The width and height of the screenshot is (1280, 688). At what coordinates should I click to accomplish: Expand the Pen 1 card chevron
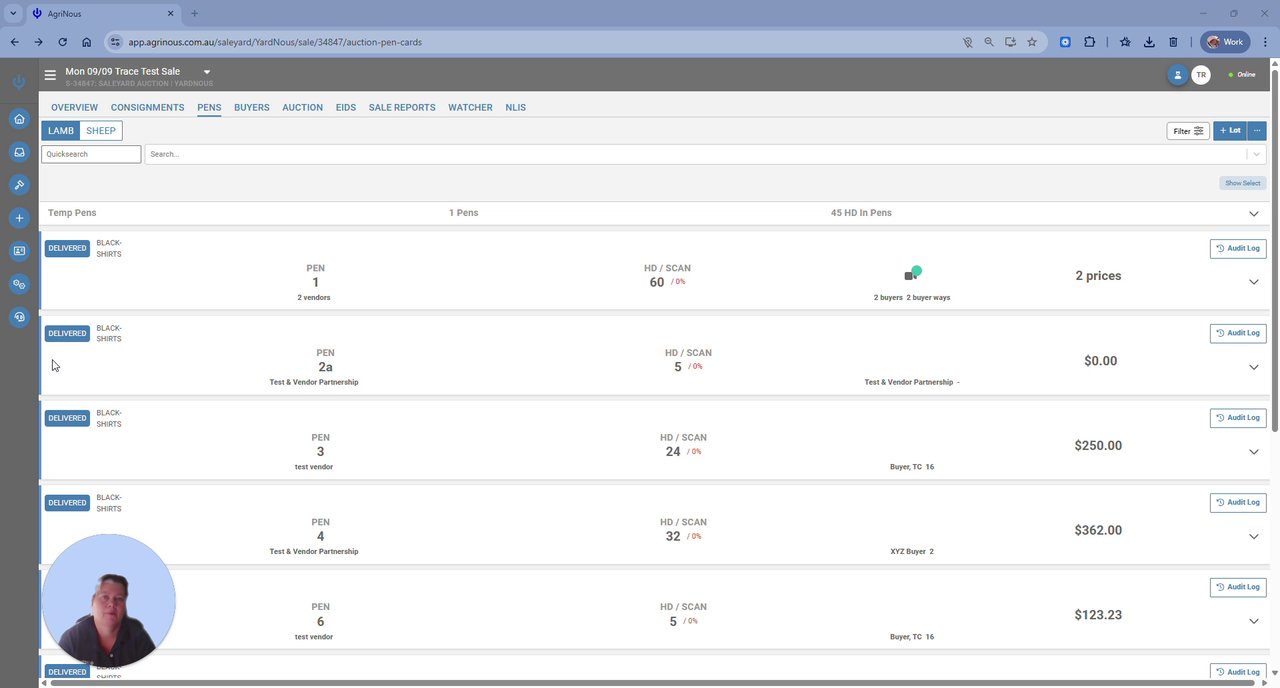pyautogui.click(x=1253, y=282)
